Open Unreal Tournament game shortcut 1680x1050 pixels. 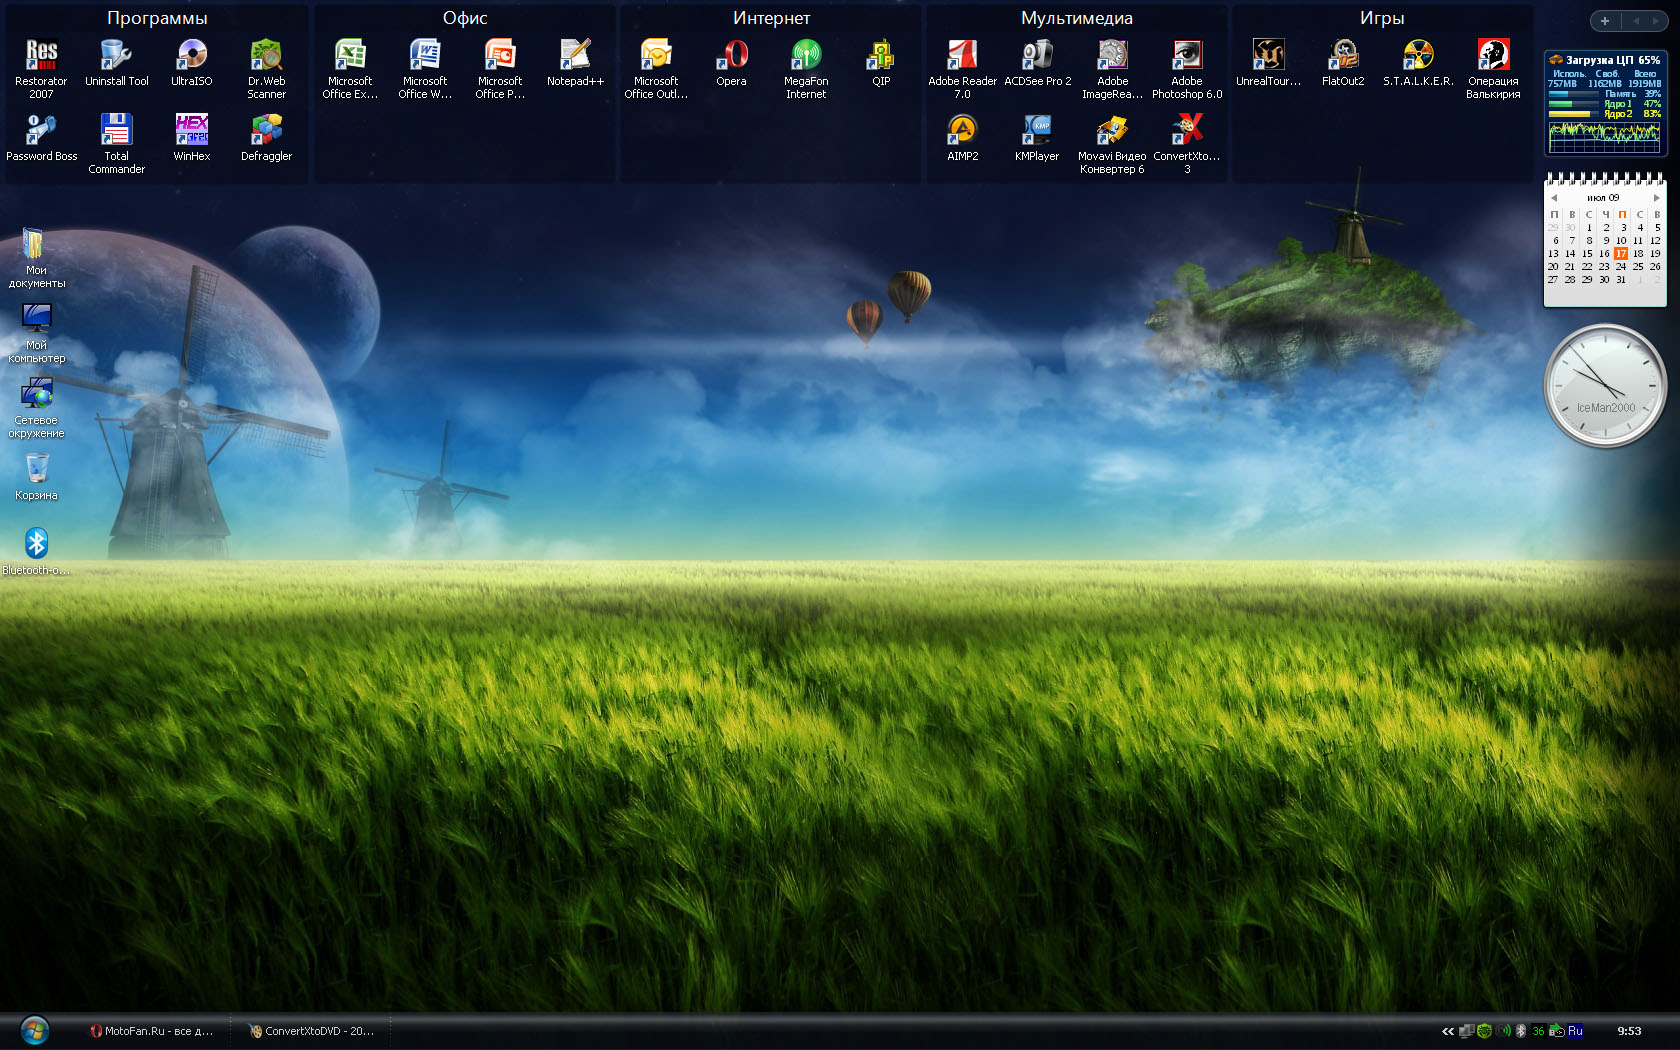[x=1268, y=62]
